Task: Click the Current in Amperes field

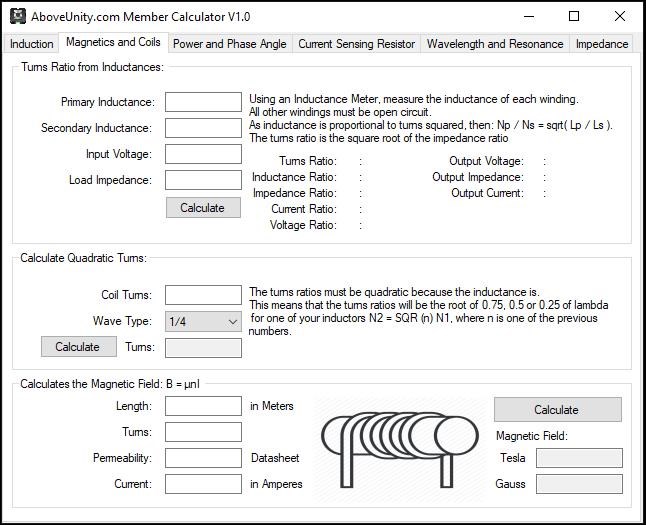Action: coord(203,484)
